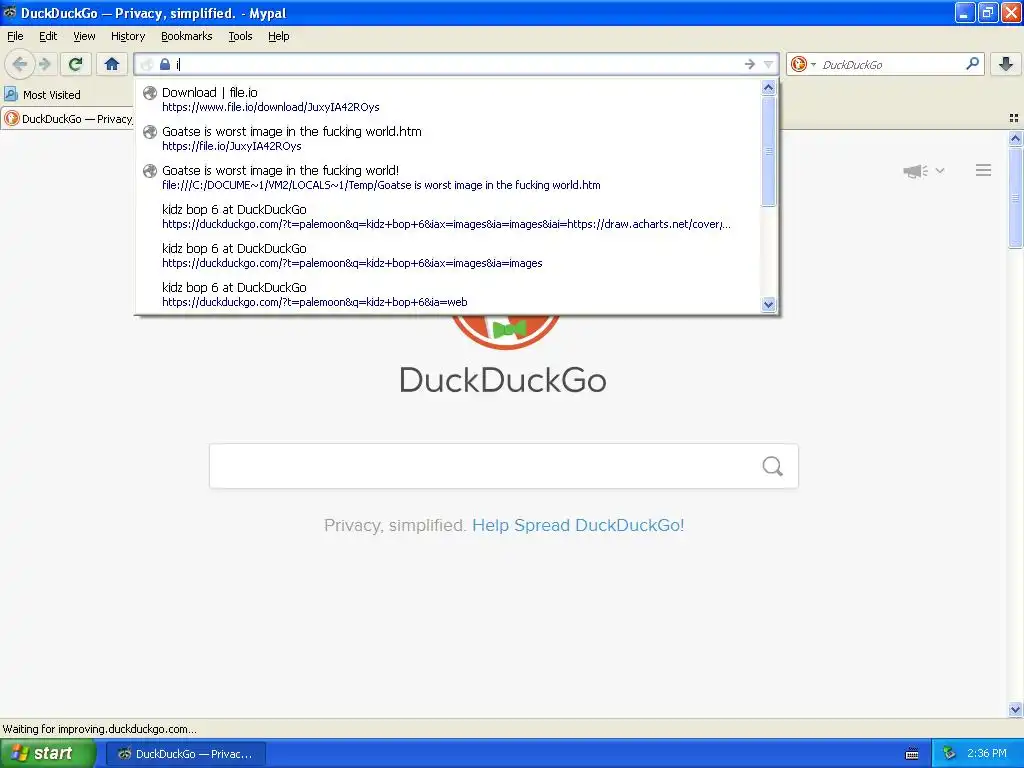Open the Bookmarks menu
1024x768 pixels.
(x=186, y=36)
